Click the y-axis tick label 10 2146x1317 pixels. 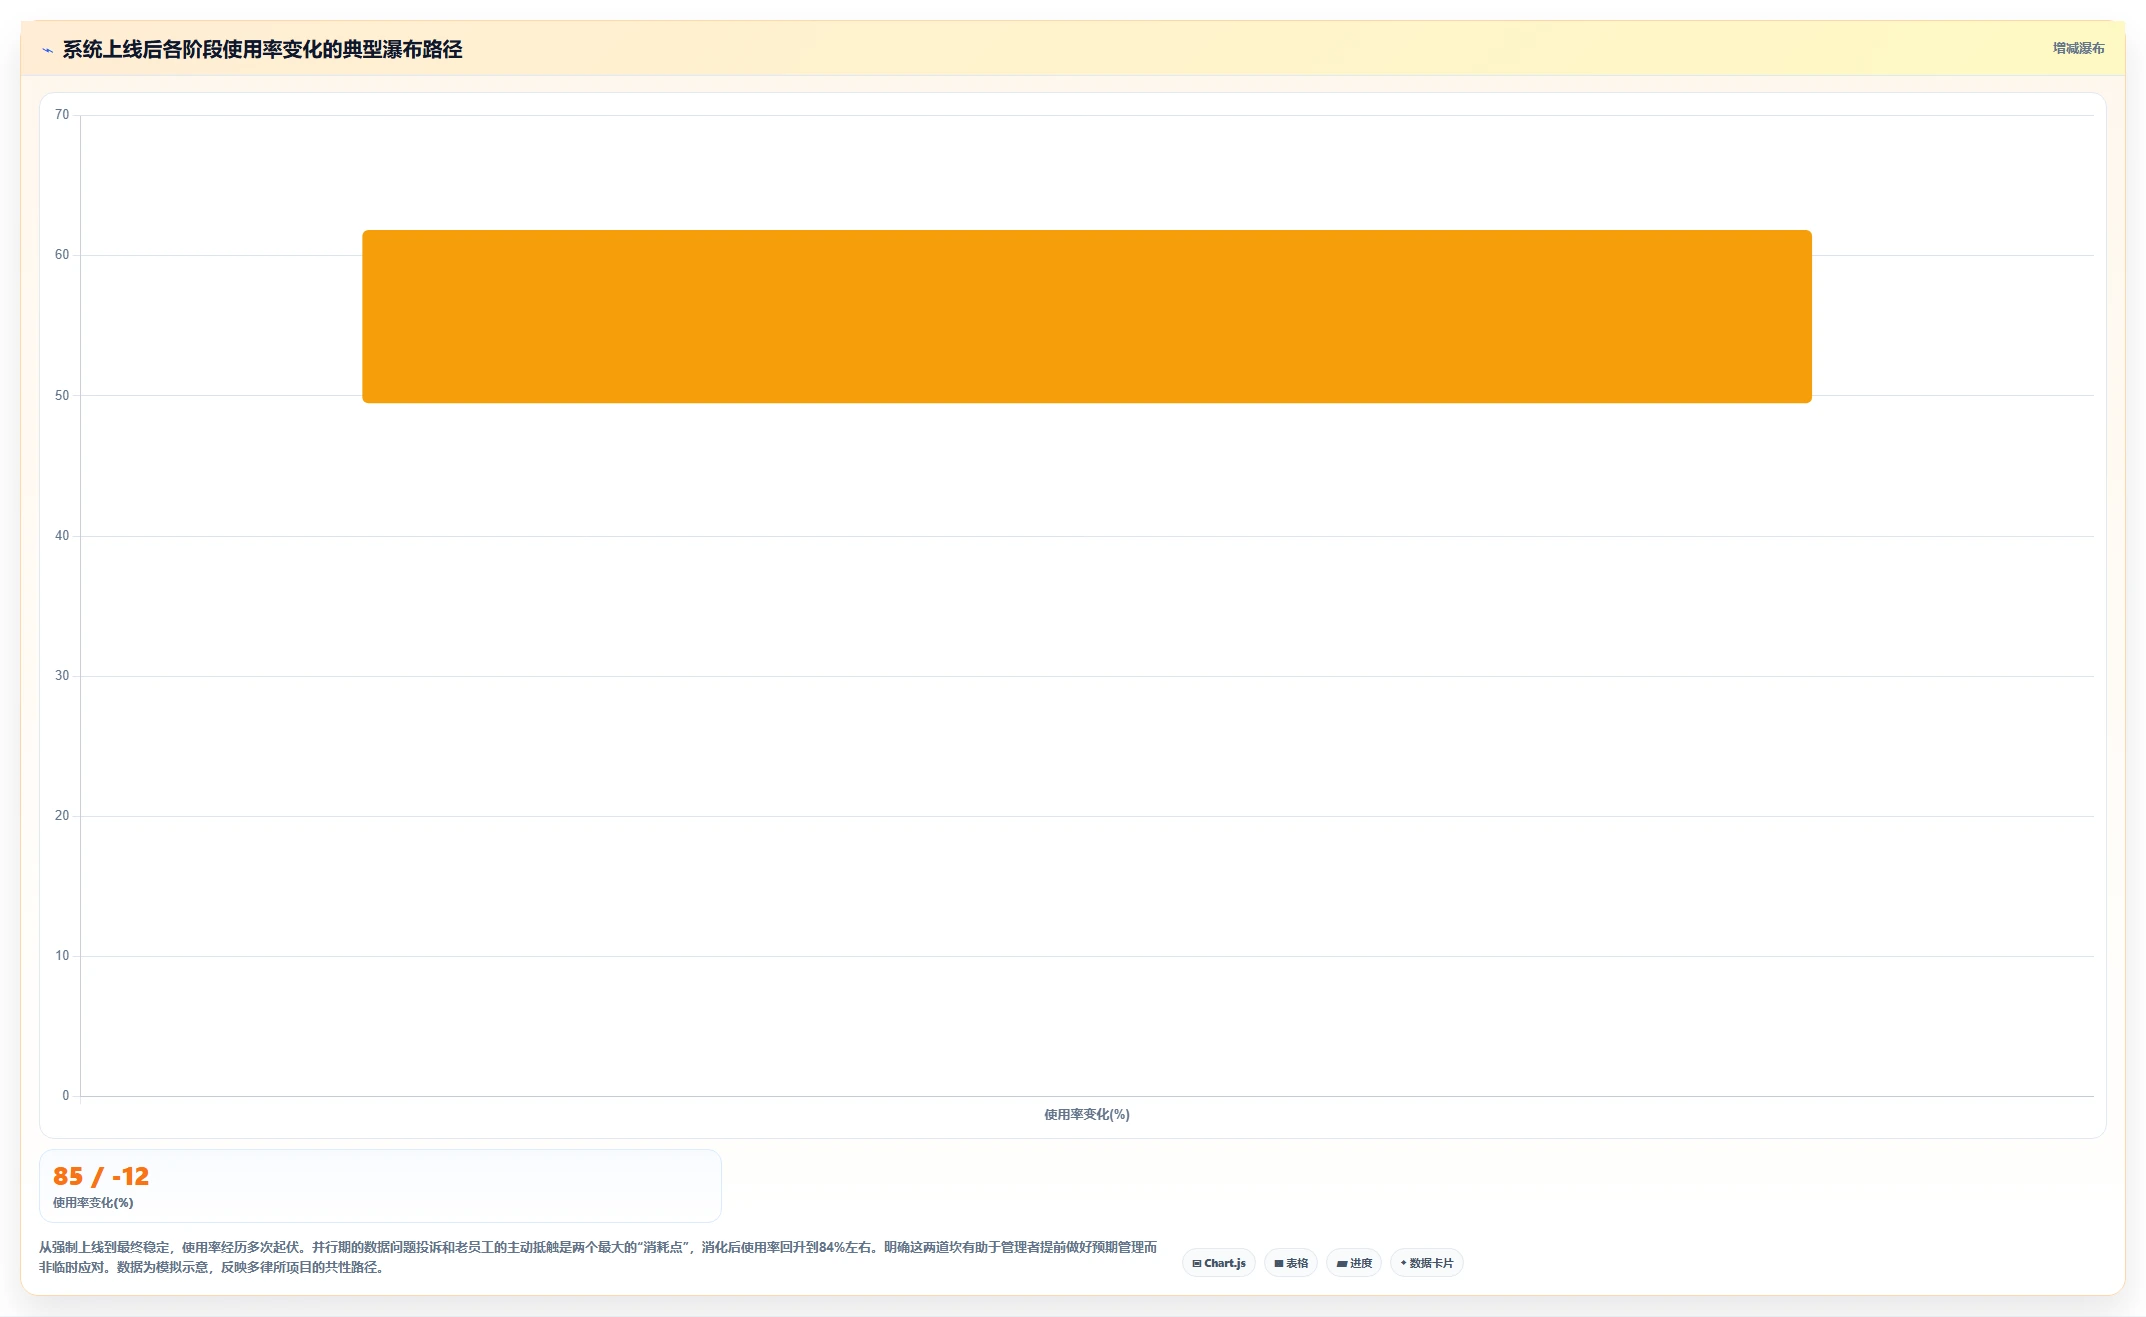pyautogui.click(x=62, y=956)
